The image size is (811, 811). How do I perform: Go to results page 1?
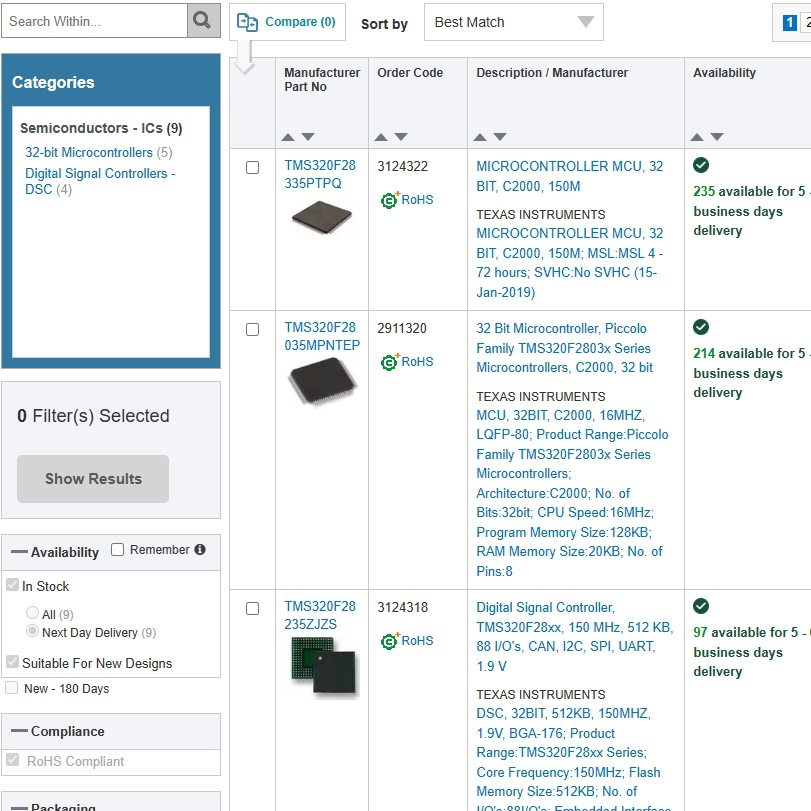tap(789, 22)
